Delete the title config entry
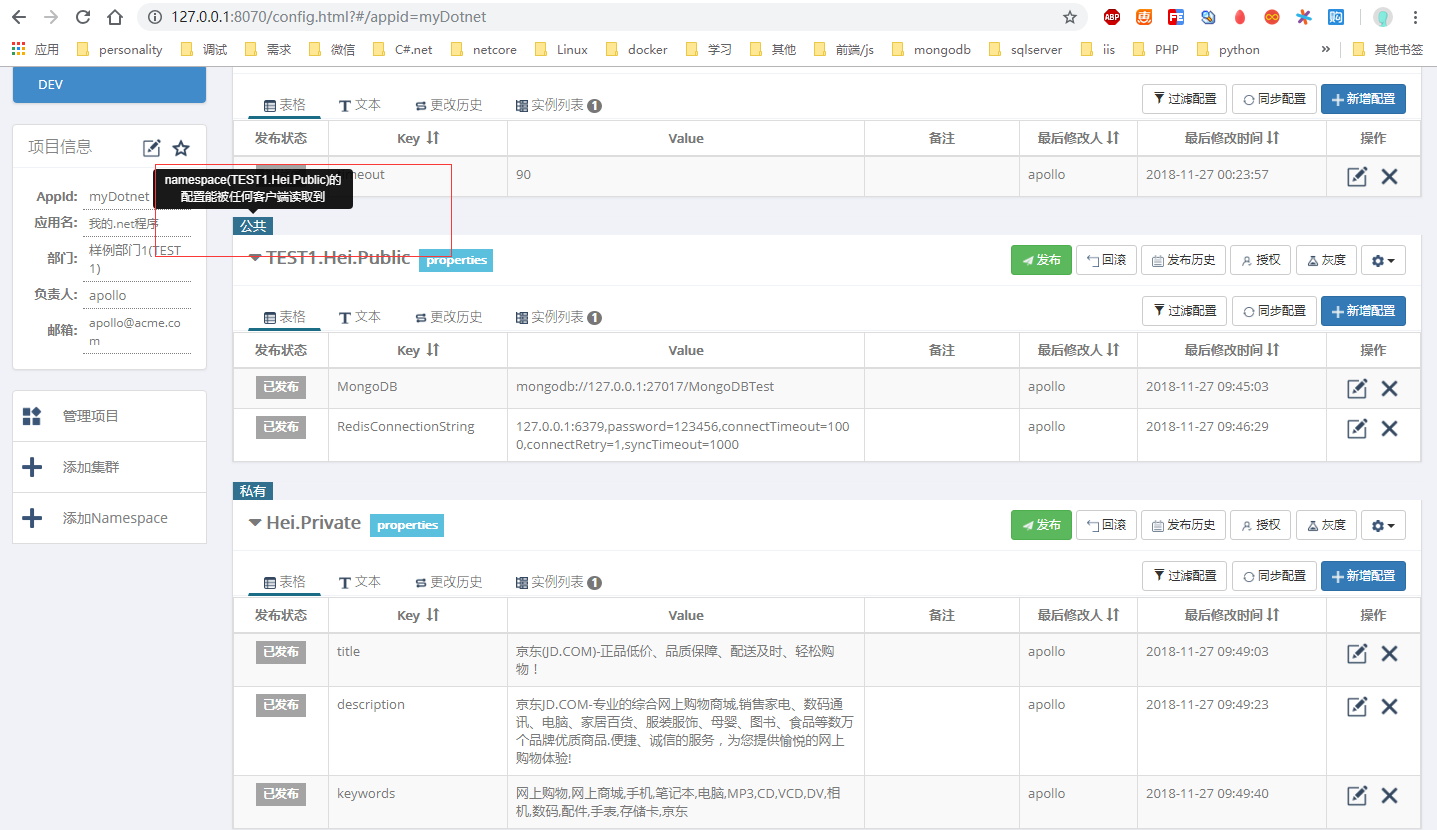This screenshot has height=830, width=1437. click(1389, 653)
